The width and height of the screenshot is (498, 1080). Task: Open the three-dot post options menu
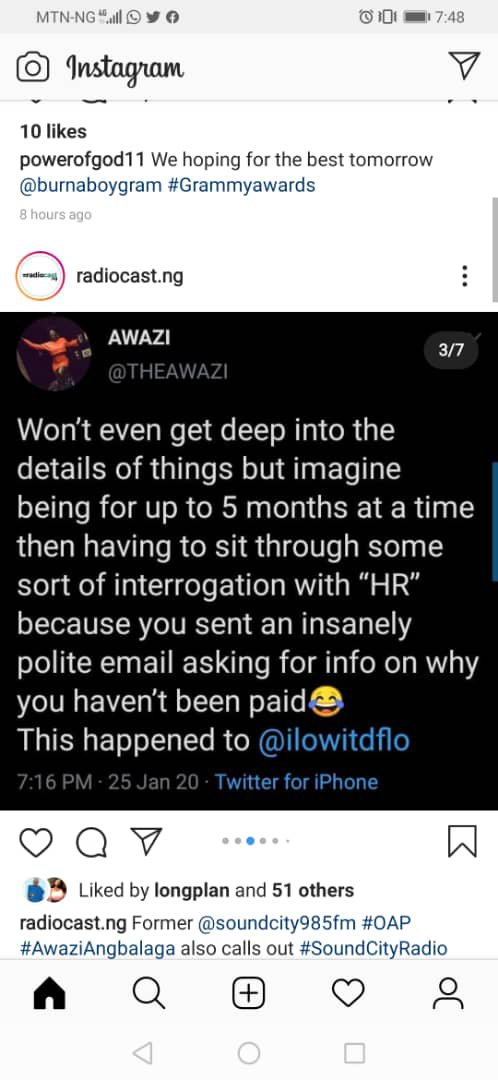coord(465,276)
